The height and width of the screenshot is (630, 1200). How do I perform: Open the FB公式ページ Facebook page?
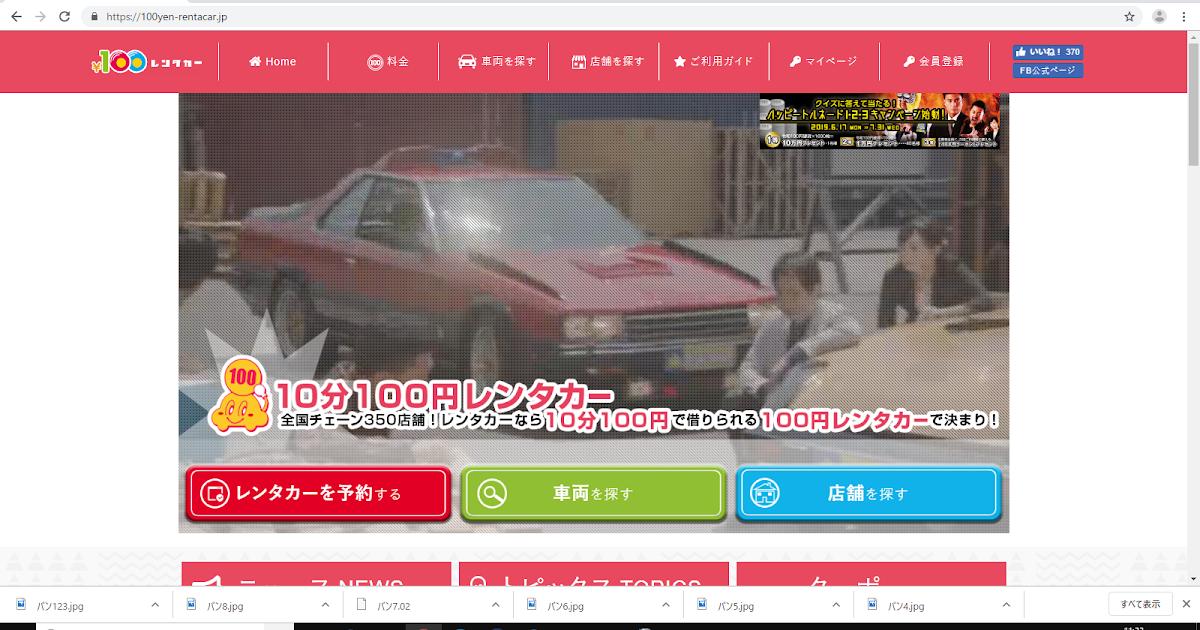click(1047, 70)
